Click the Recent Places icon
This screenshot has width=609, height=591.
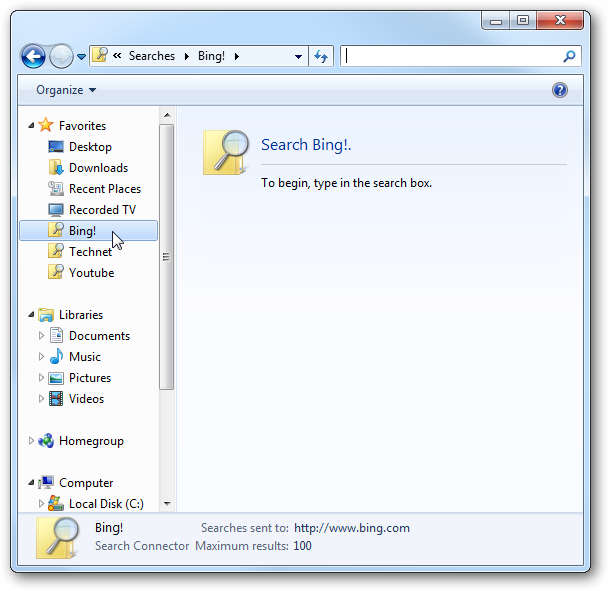56,189
